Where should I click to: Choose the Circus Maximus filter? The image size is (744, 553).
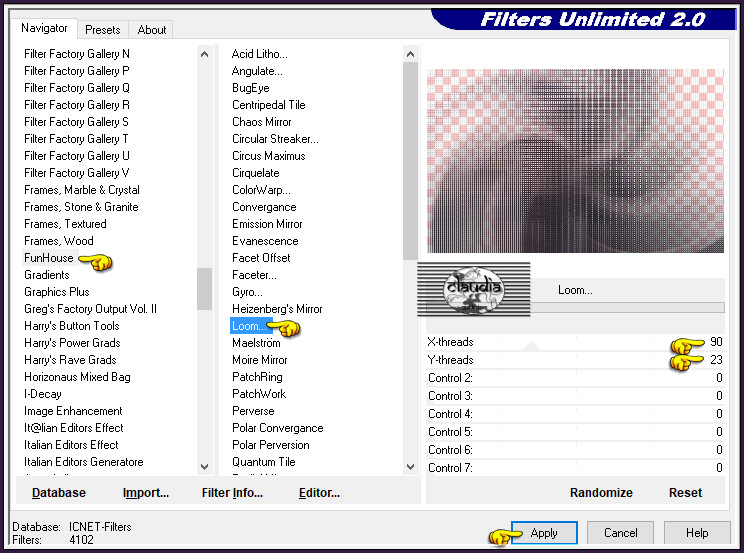point(269,156)
